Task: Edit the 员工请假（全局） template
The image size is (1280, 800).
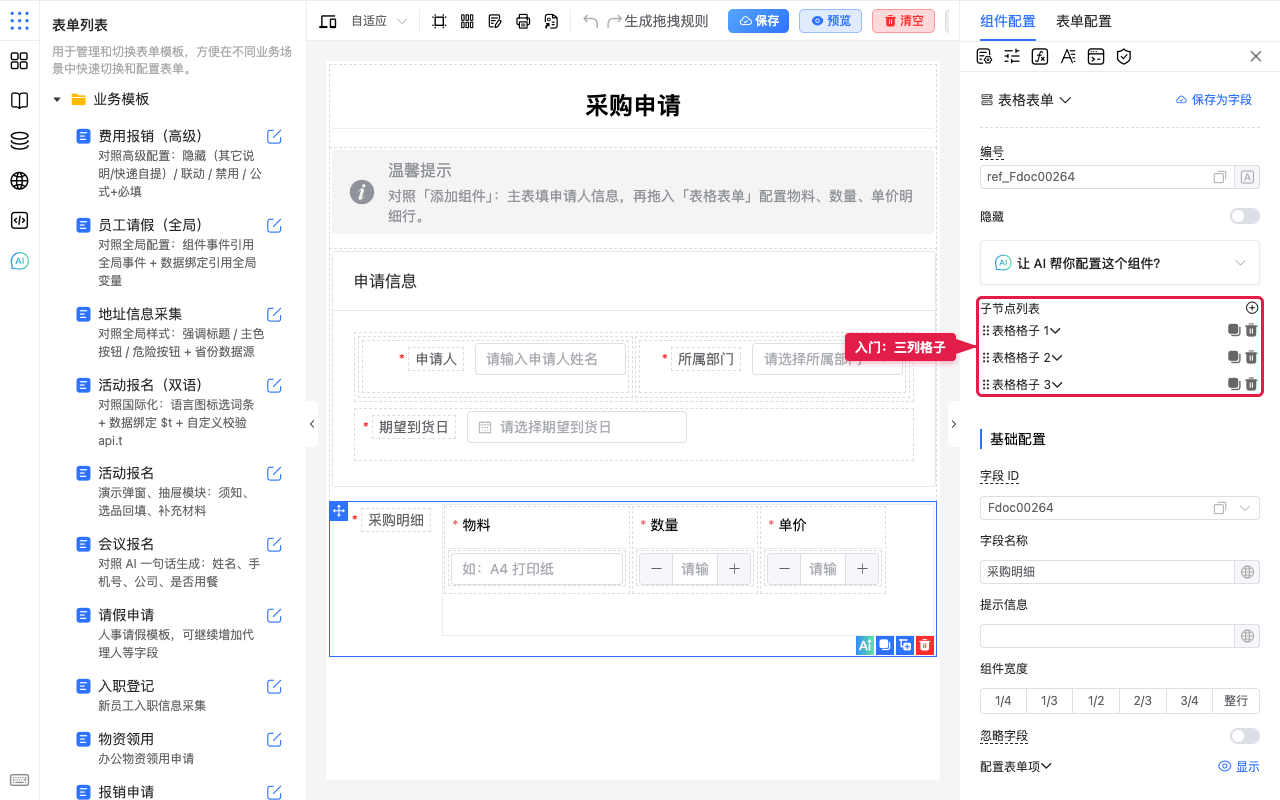Action: 274,225
